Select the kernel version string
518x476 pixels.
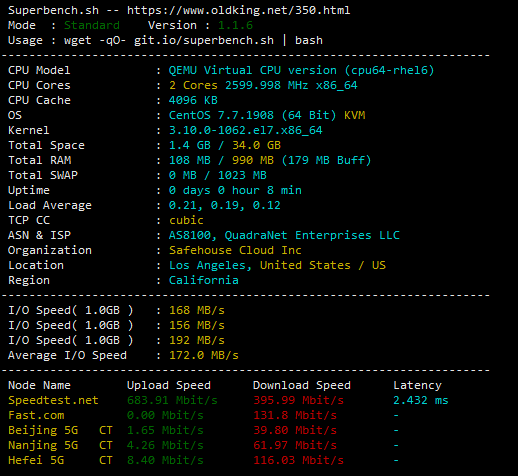246,130
